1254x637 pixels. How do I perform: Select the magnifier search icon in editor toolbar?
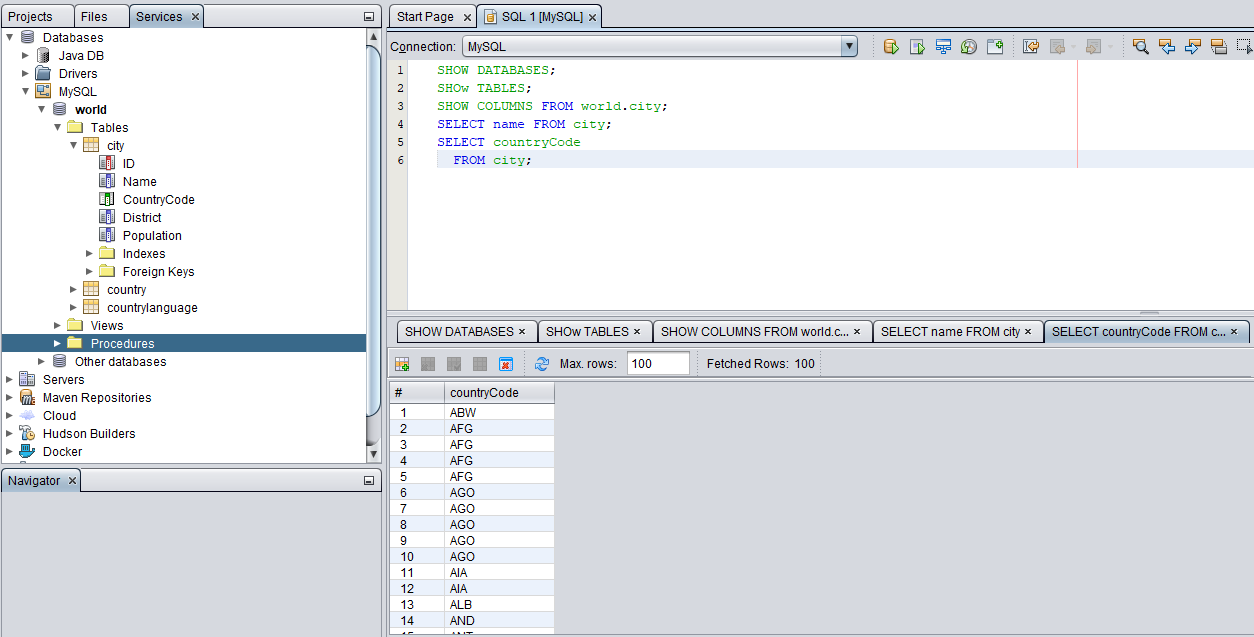1140,46
